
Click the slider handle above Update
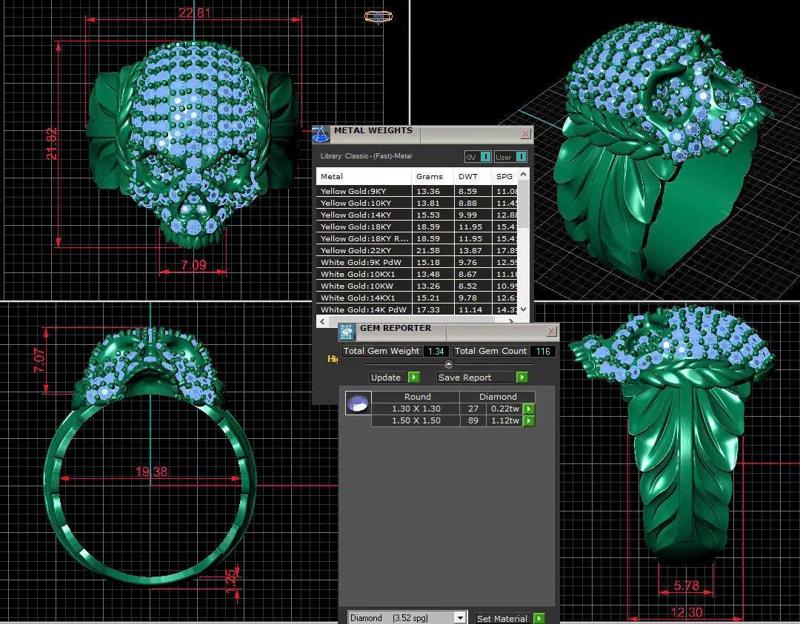pos(448,363)
